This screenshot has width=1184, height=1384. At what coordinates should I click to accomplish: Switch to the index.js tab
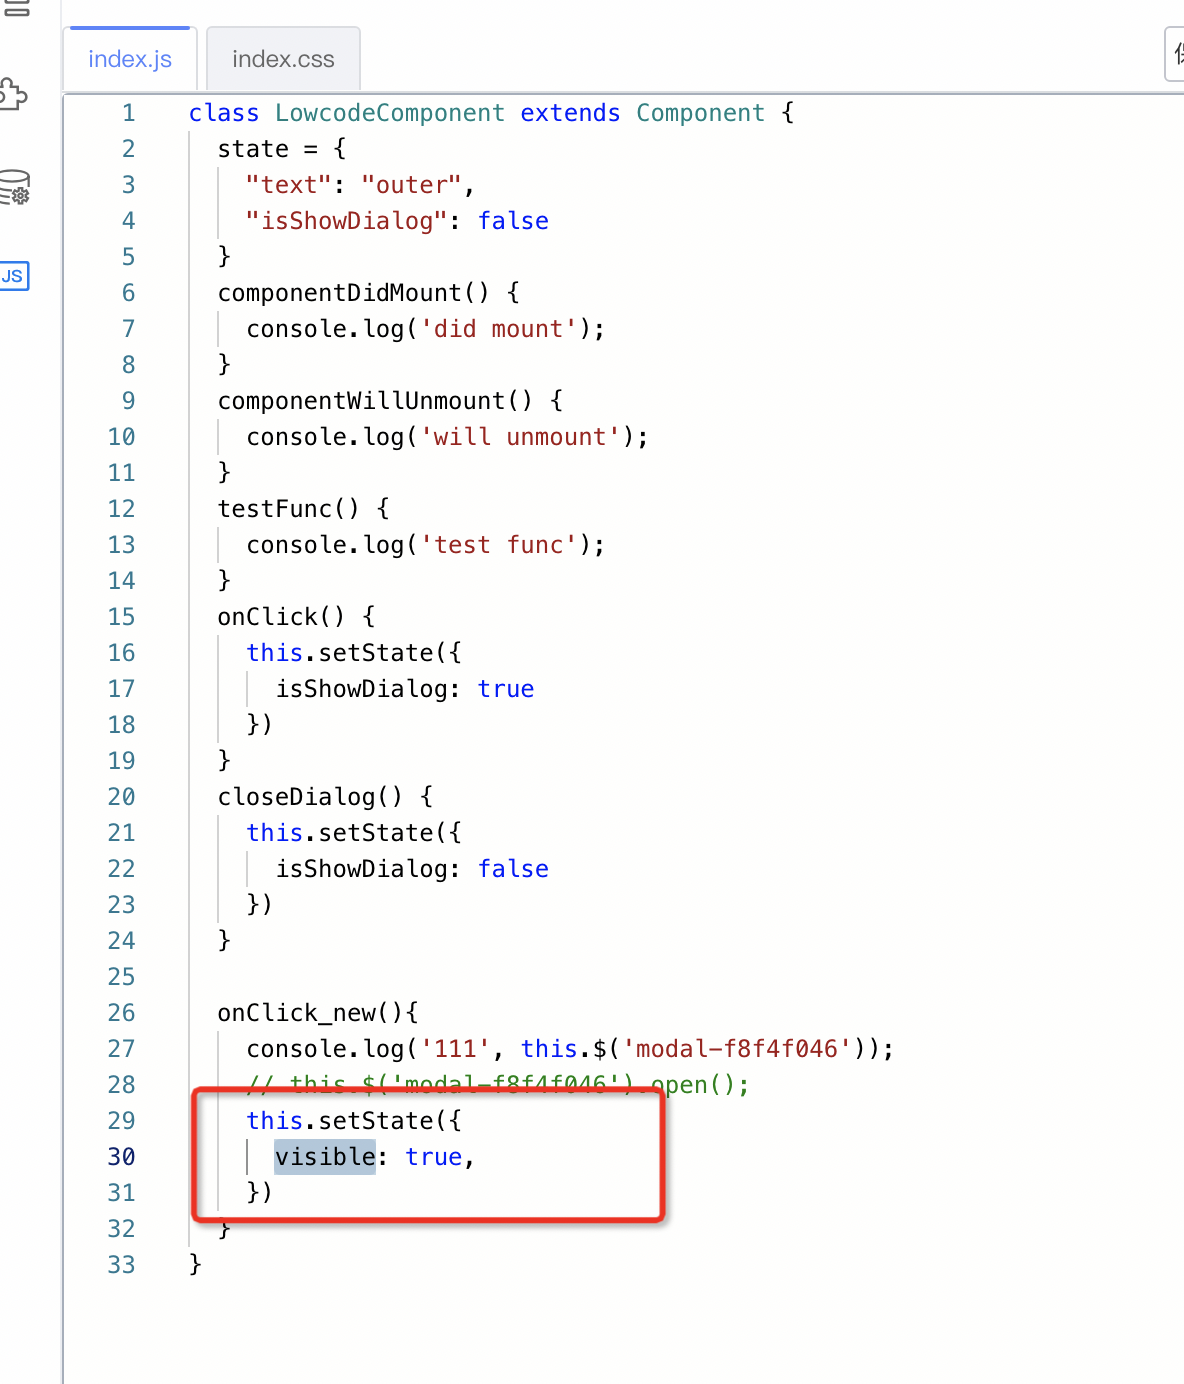coord(129,58)
